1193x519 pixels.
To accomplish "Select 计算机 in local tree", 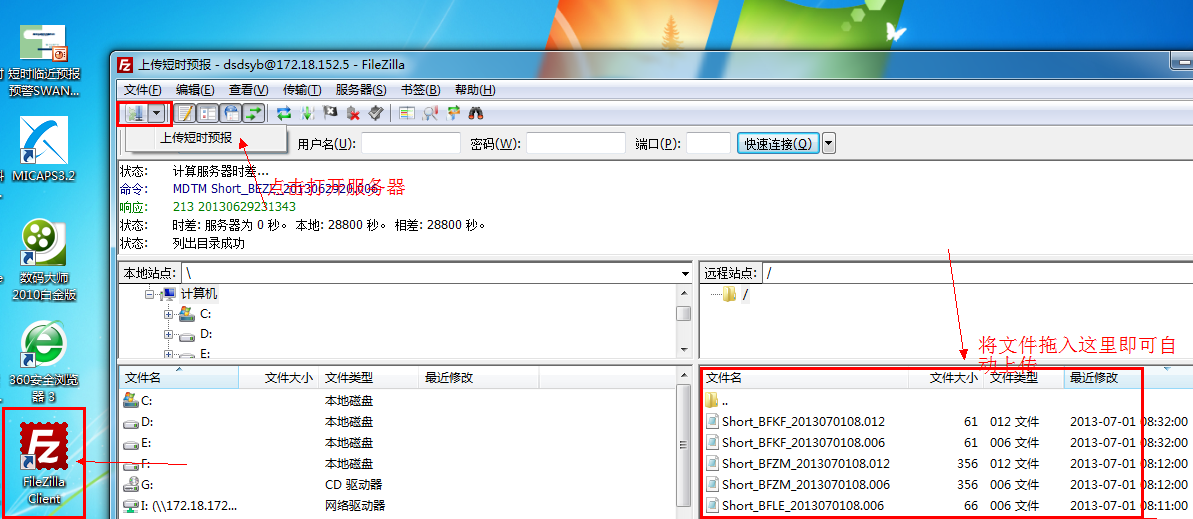I will 199,294.
